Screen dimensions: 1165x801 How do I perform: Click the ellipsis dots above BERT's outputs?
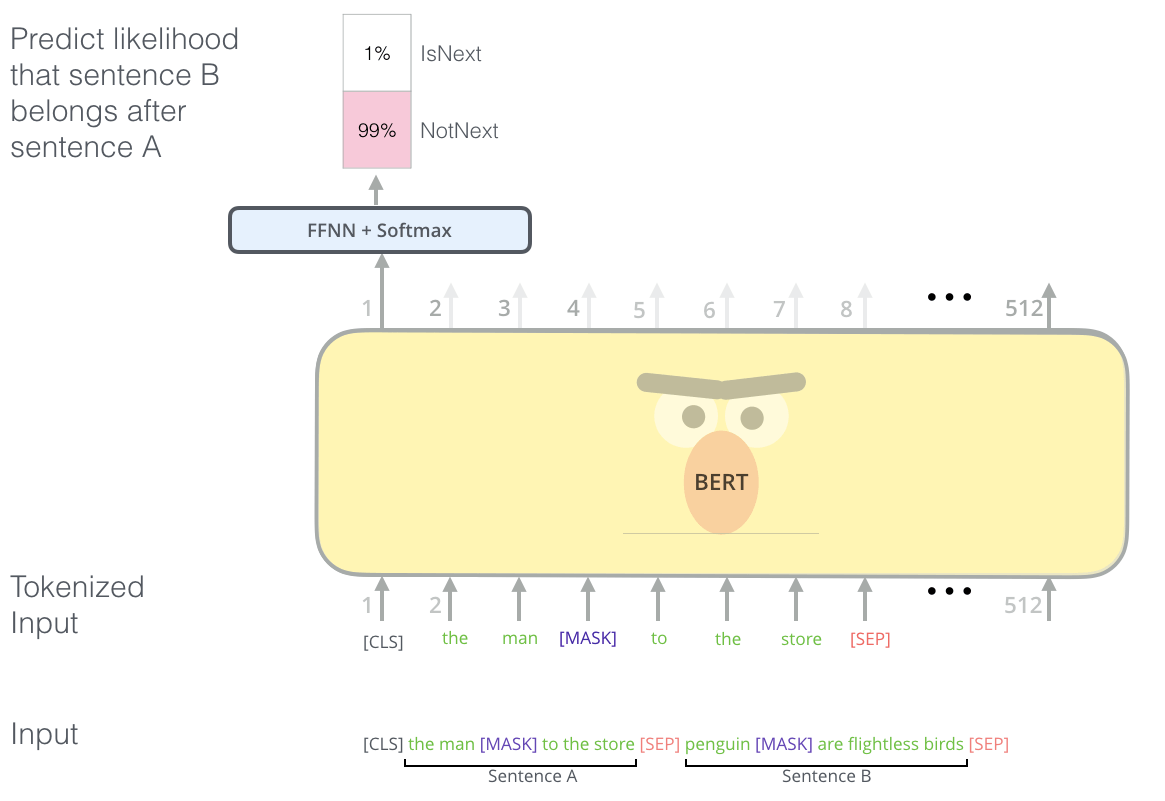(949, 297)
